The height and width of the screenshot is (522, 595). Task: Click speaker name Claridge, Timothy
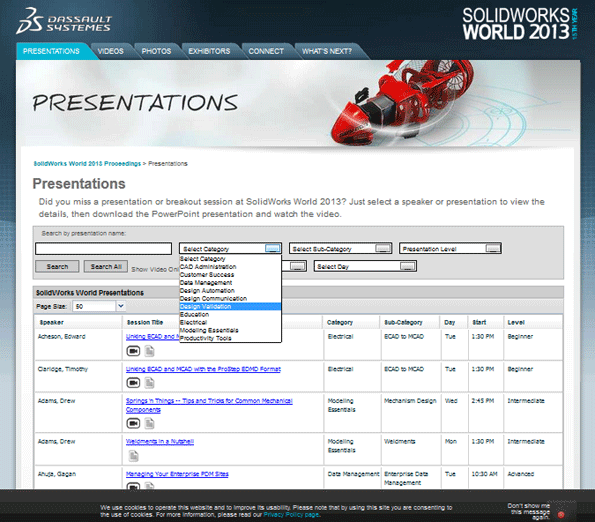(x=63, y=369)
